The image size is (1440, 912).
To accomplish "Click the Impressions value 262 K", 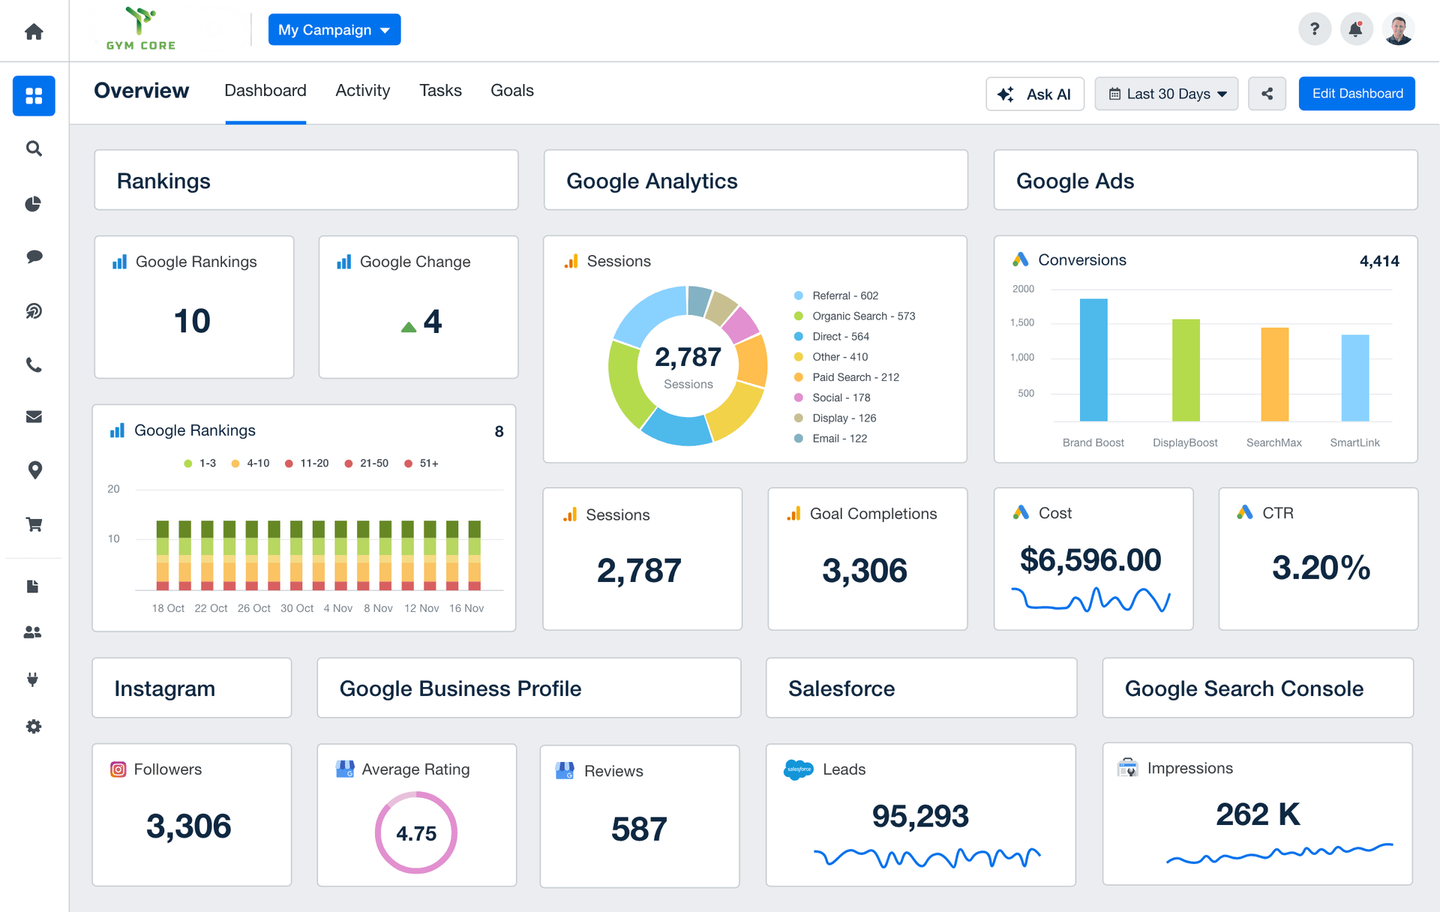I will [x=1258, y=815].
